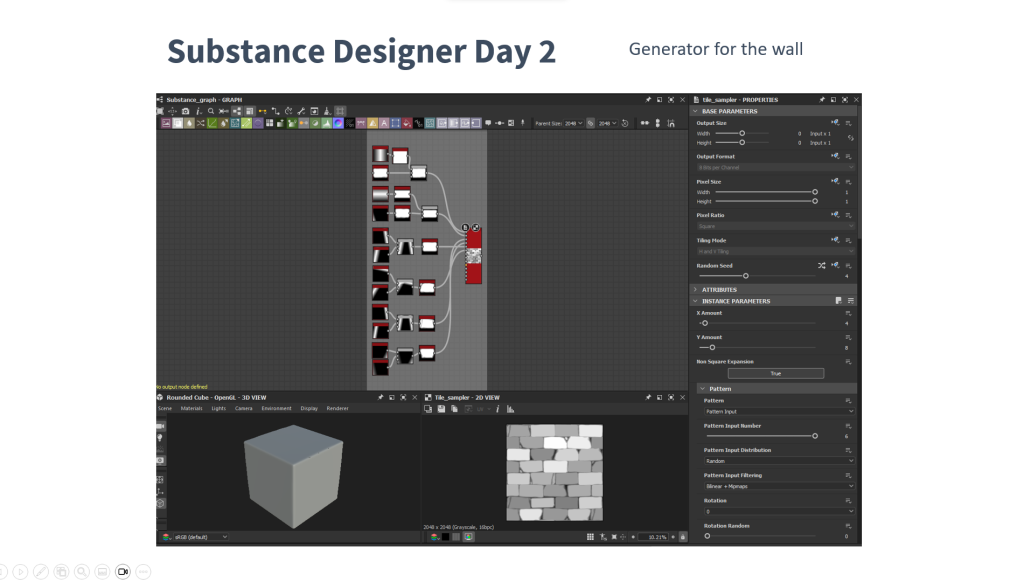The width and height of the screenshot is (1024, 582).
Task: Add a Curve node from the toolbar
Action: click(x=213, y=123)
